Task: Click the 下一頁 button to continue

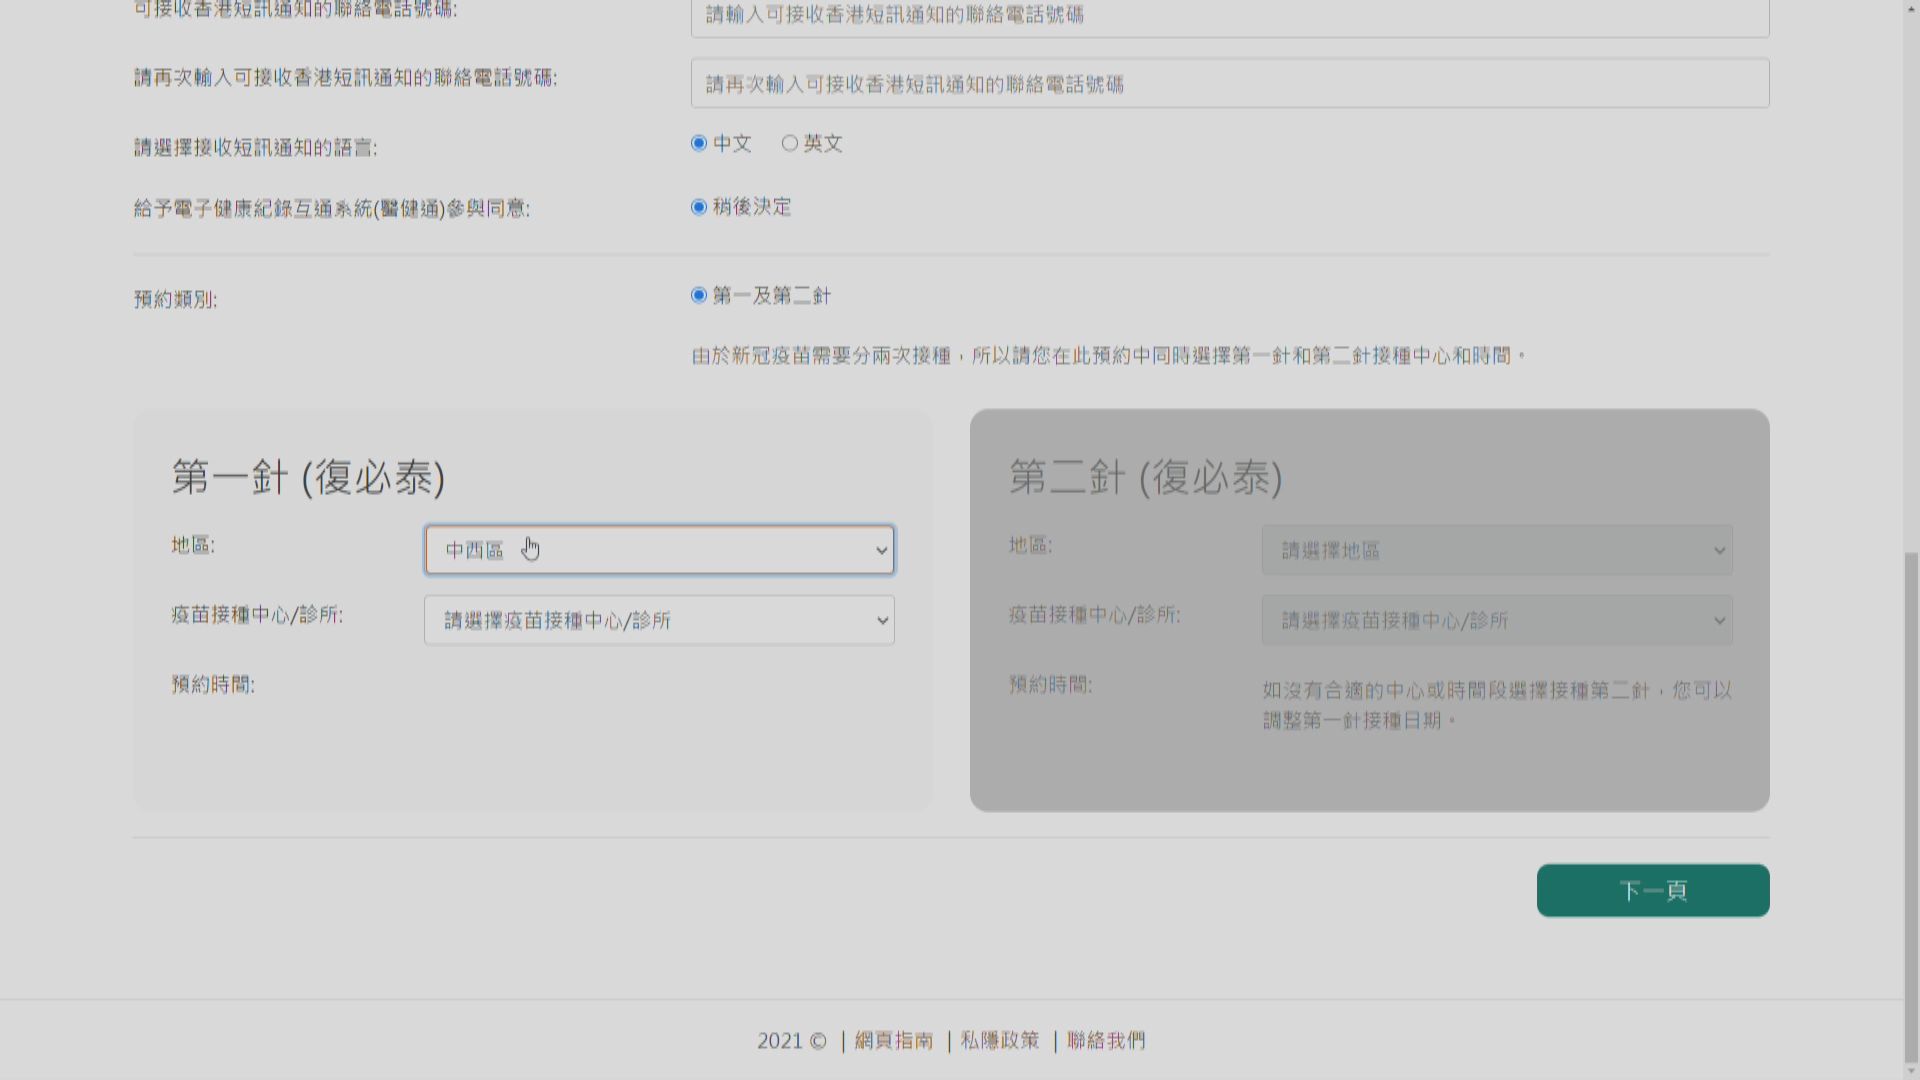Action: click(x=1652, y=890)
